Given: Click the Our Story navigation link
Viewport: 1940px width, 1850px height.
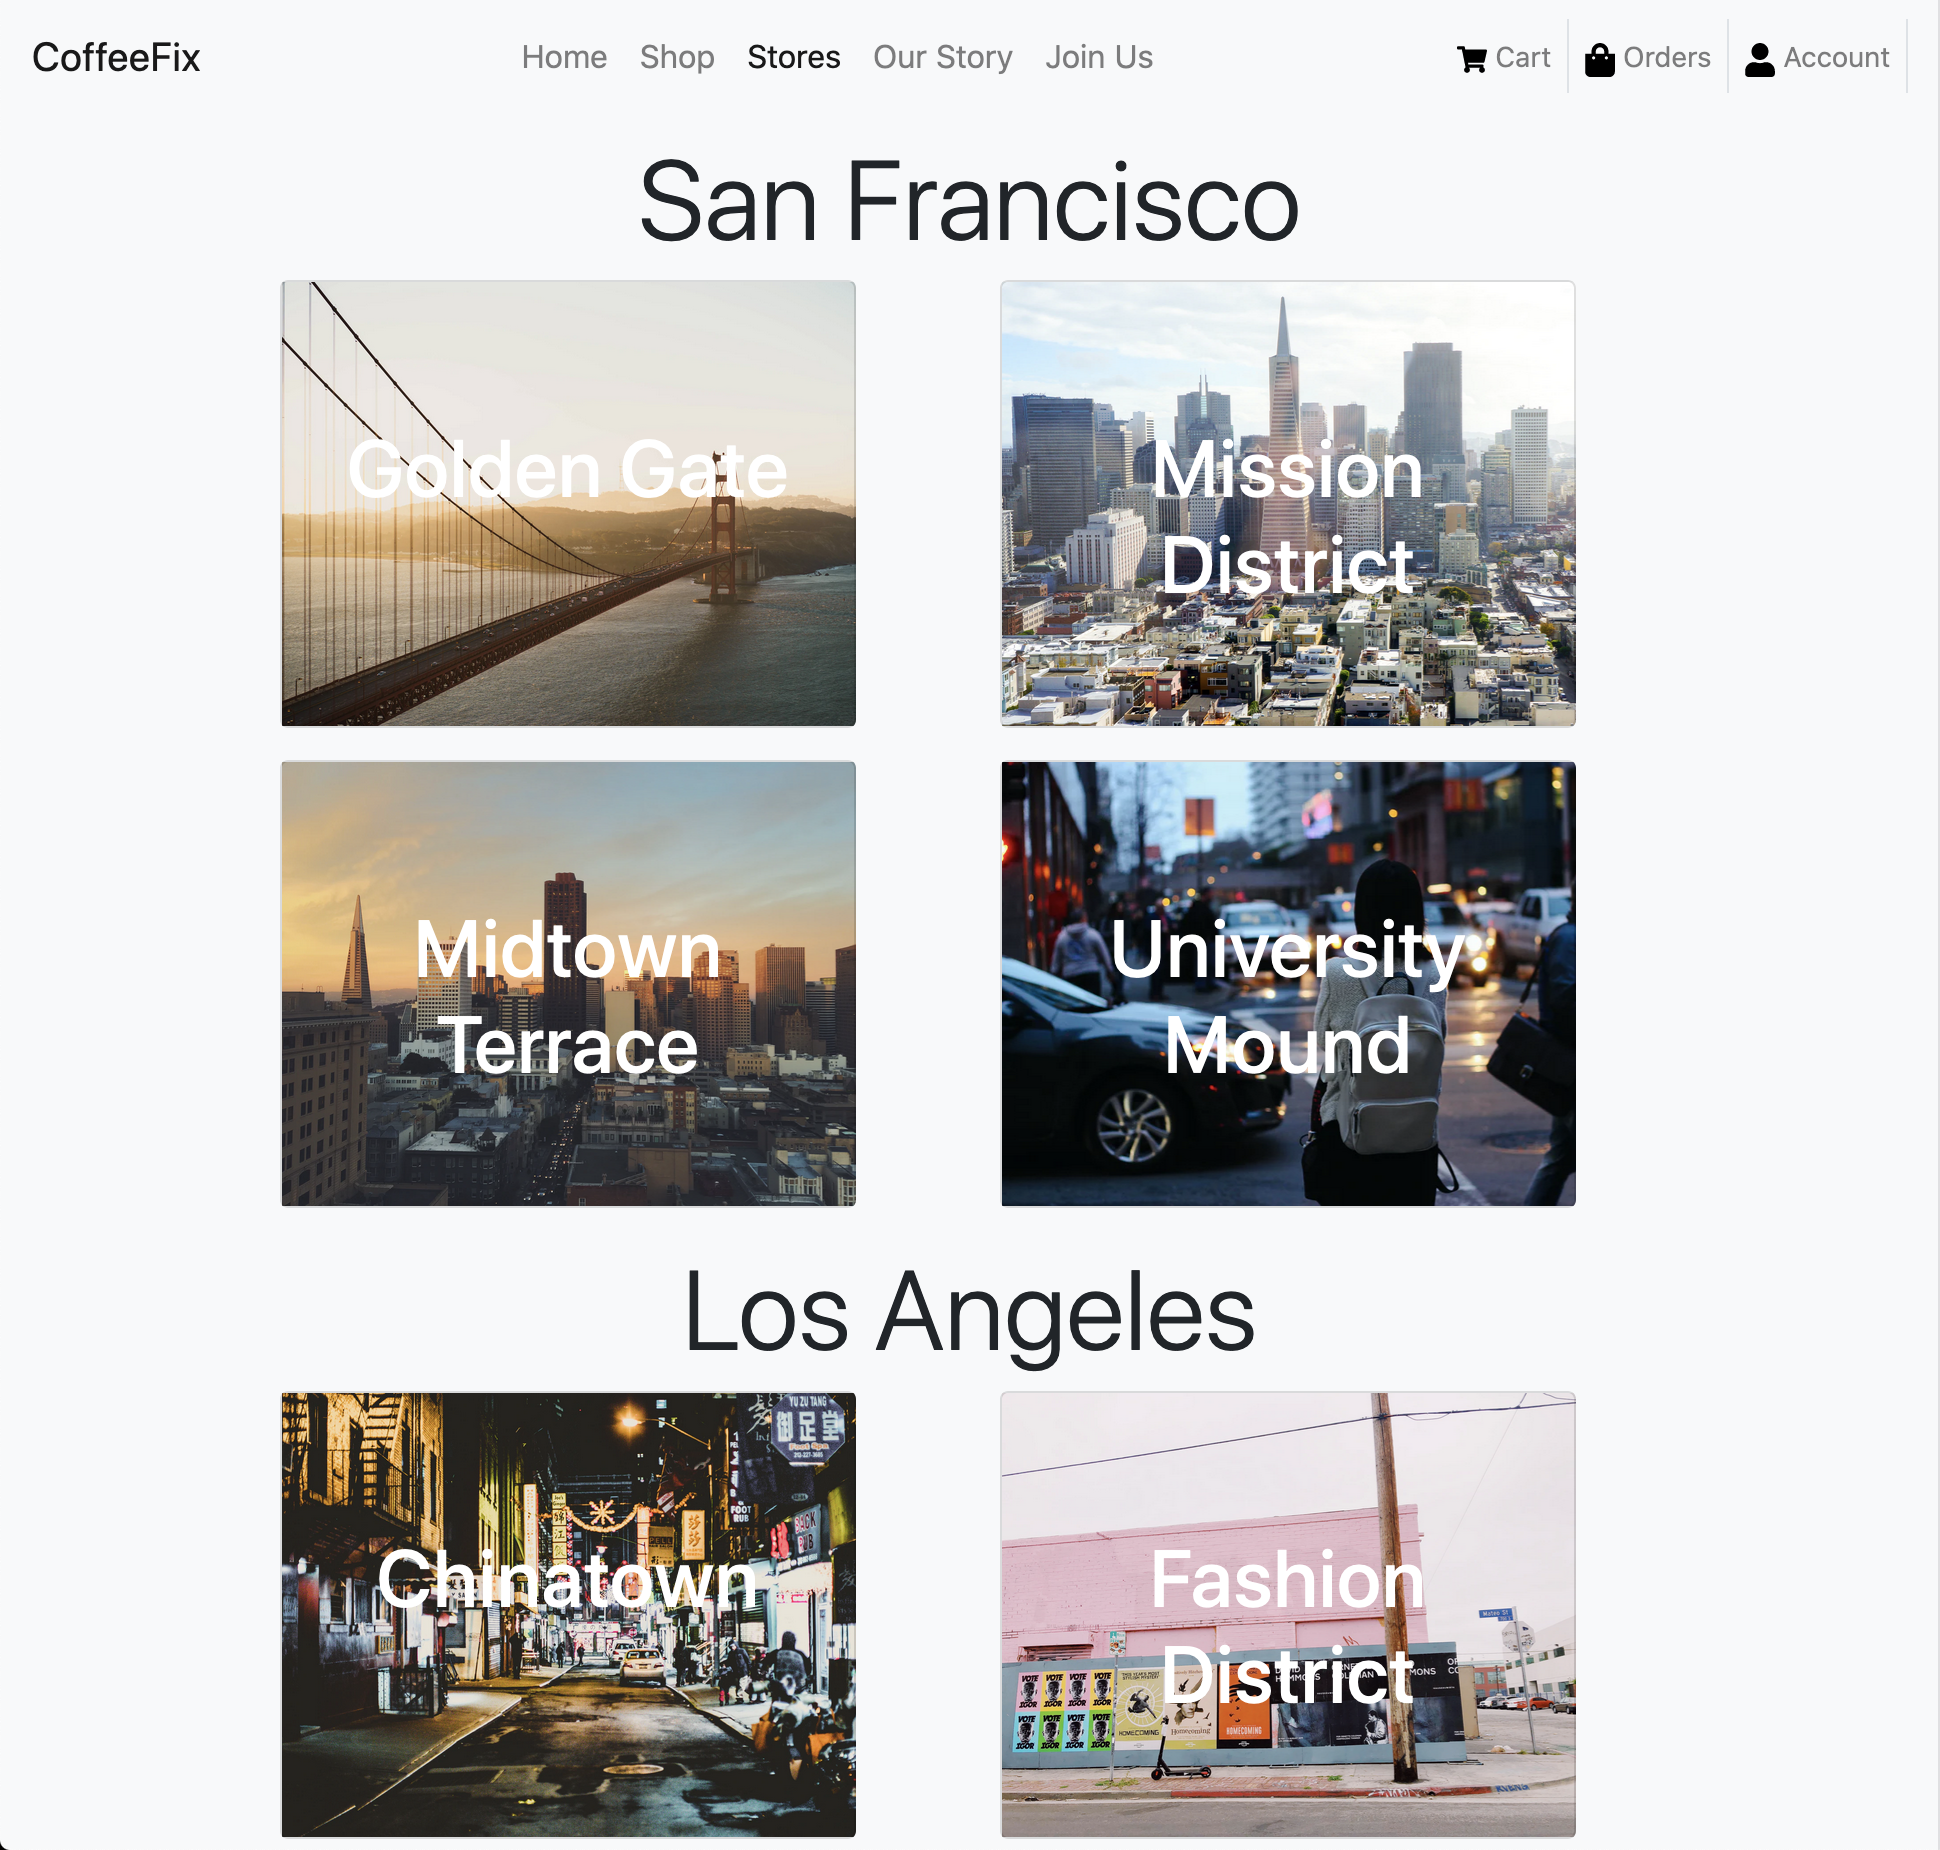Looking at the screenshot, I should click(x=942, y=57).
